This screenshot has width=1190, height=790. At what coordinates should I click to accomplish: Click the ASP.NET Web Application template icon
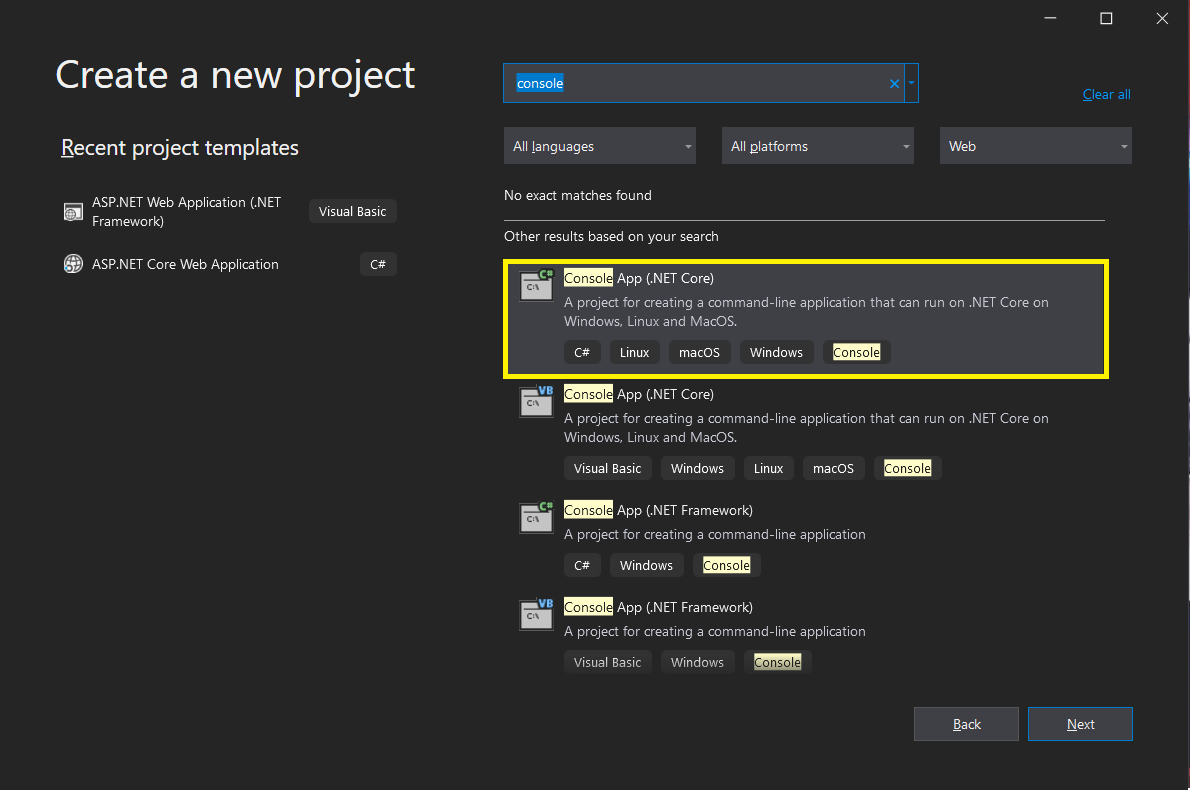(73, 212)
